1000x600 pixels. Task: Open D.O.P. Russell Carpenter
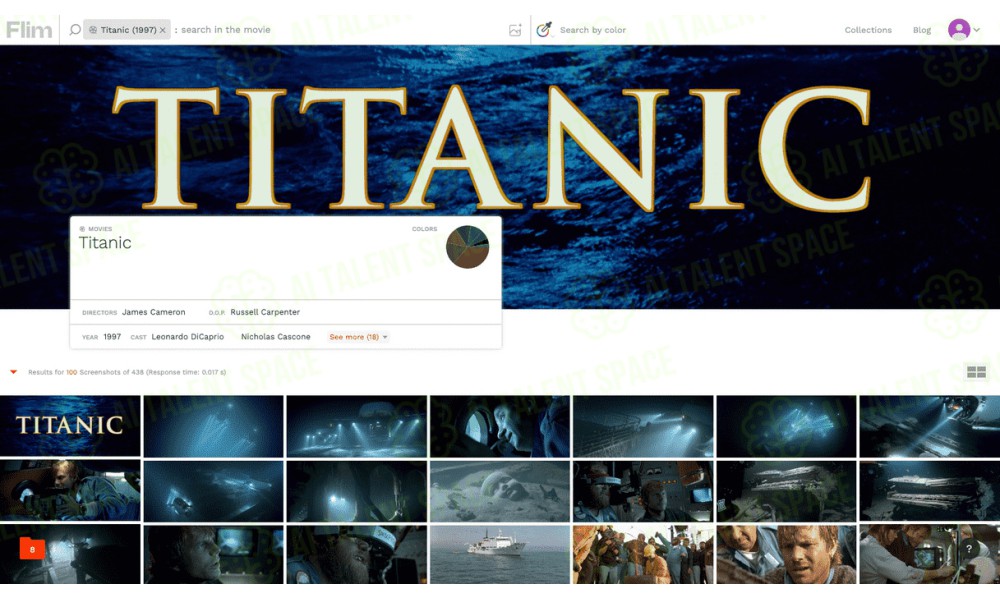tap(265, 312)
